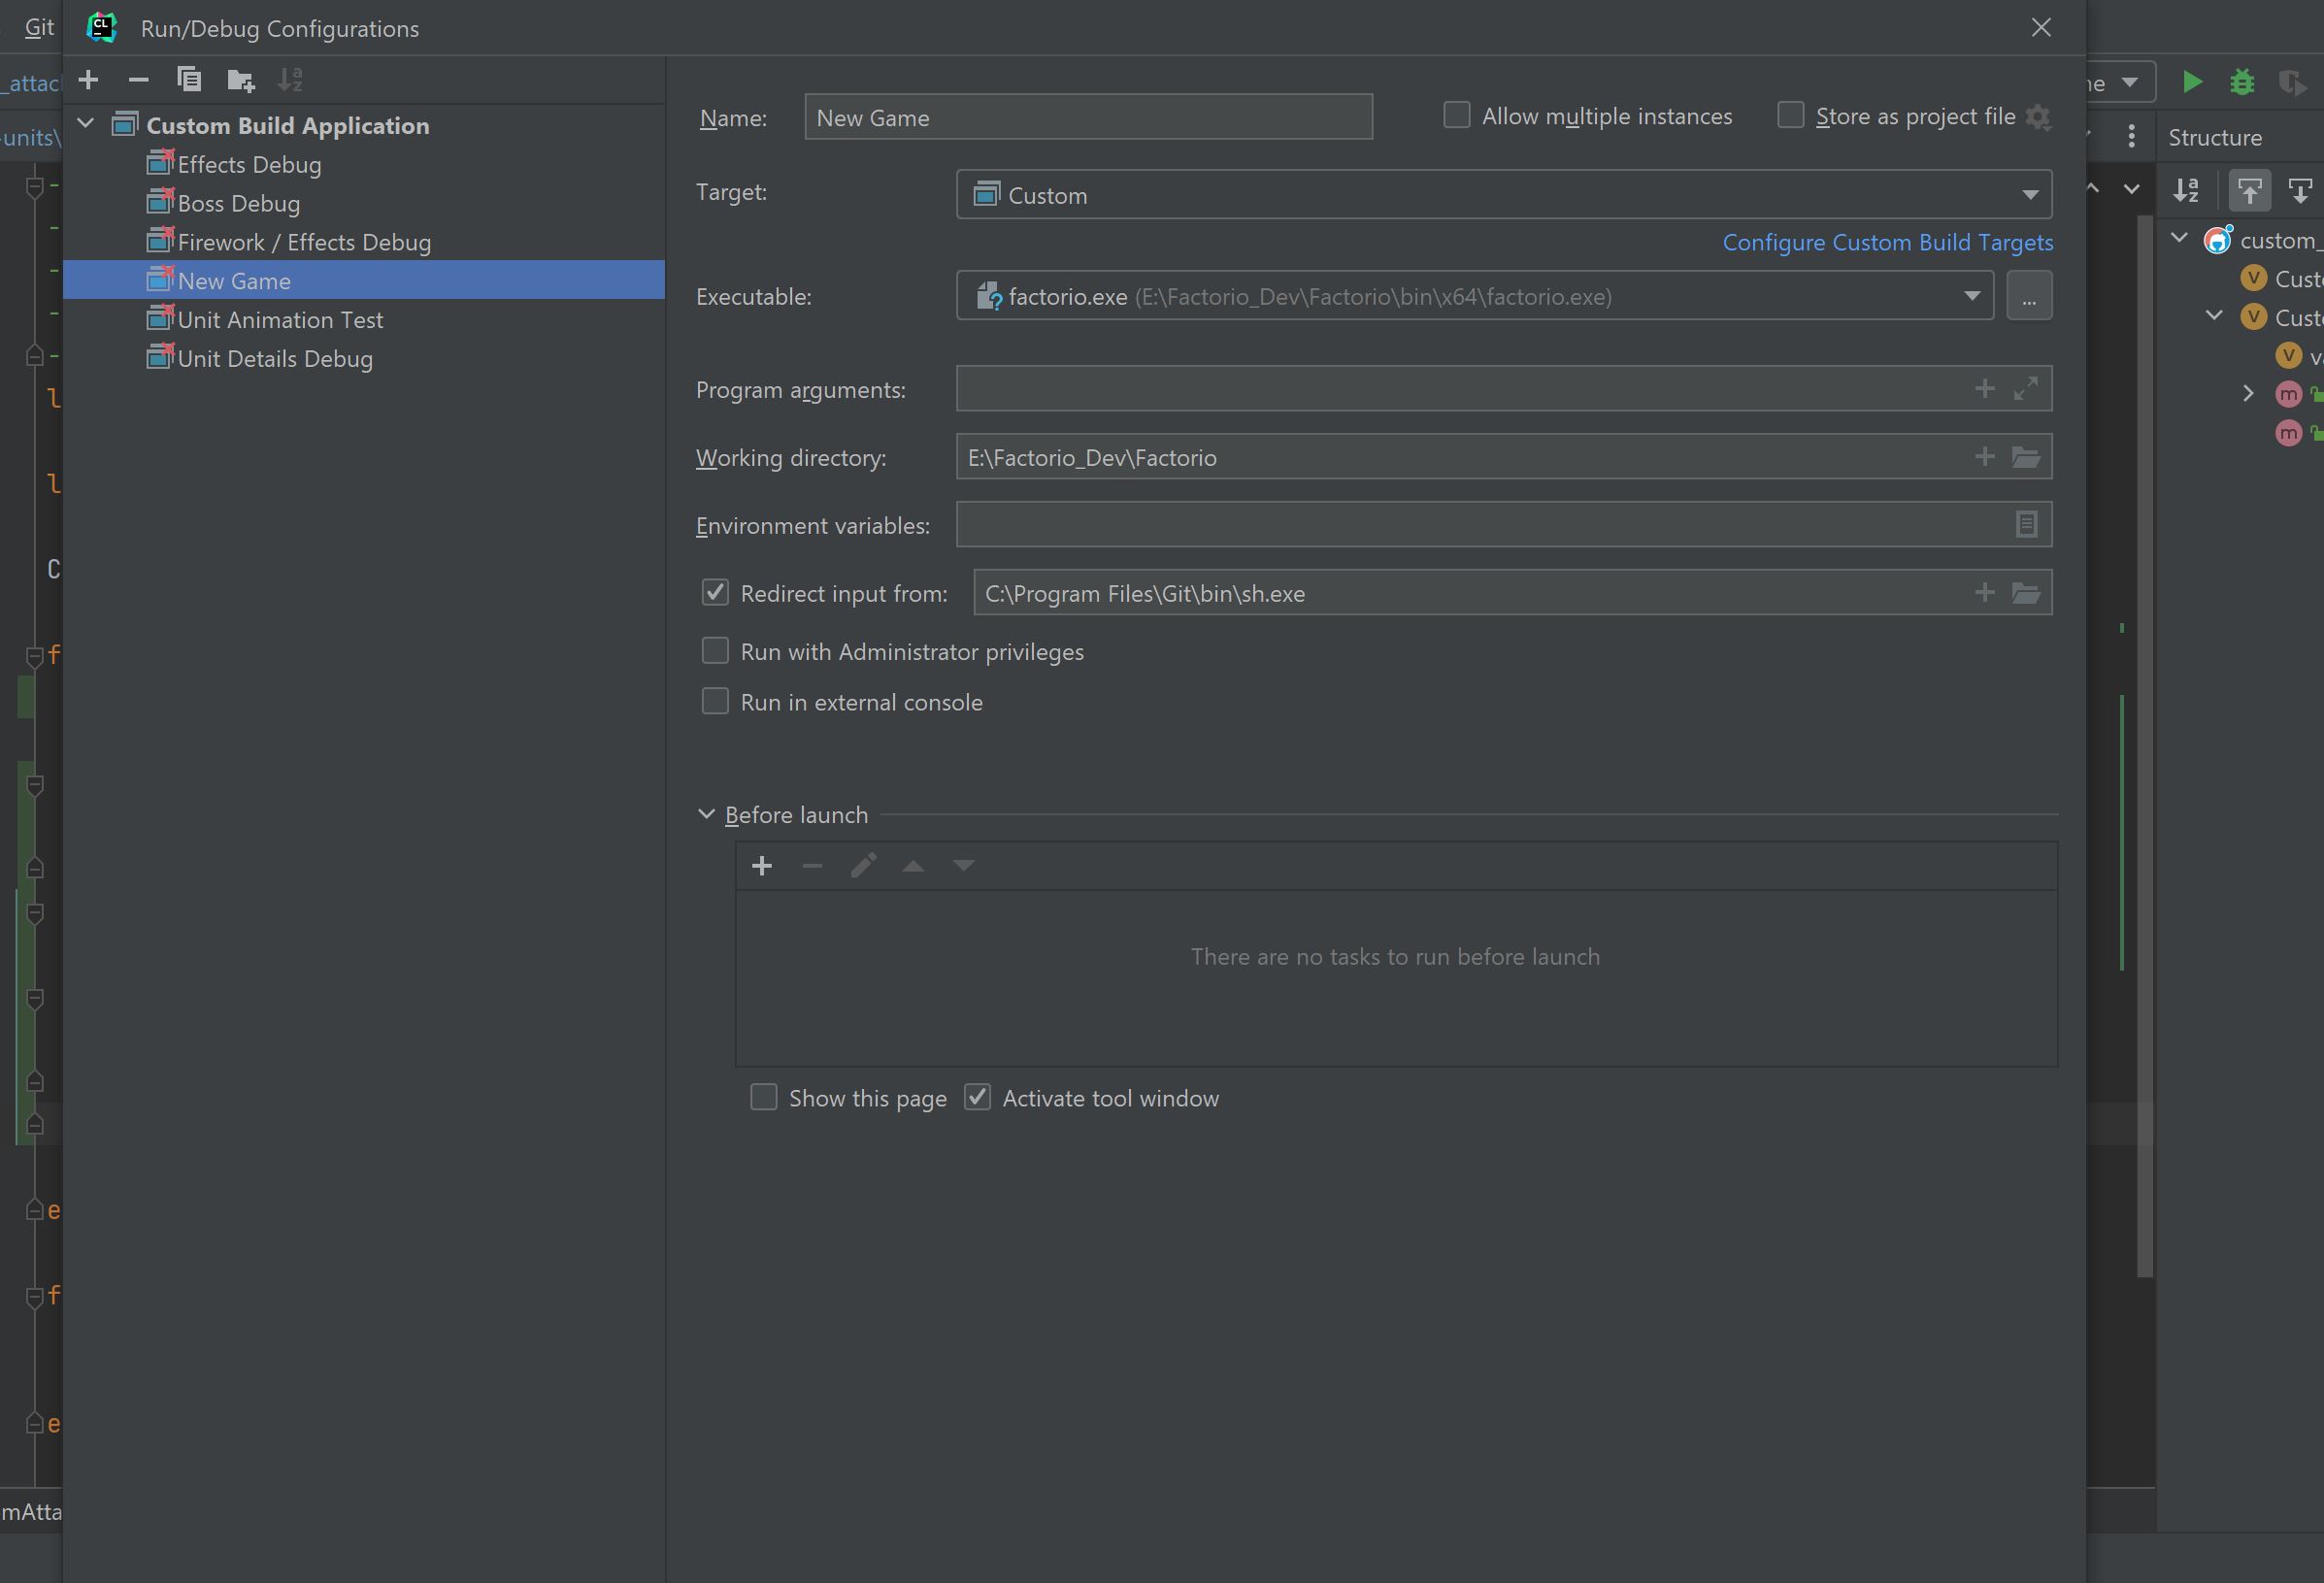Click the settings gear icon next to Store as project file
The height and width of the screenshot is (1583, 2324).
click(2040, 115)
